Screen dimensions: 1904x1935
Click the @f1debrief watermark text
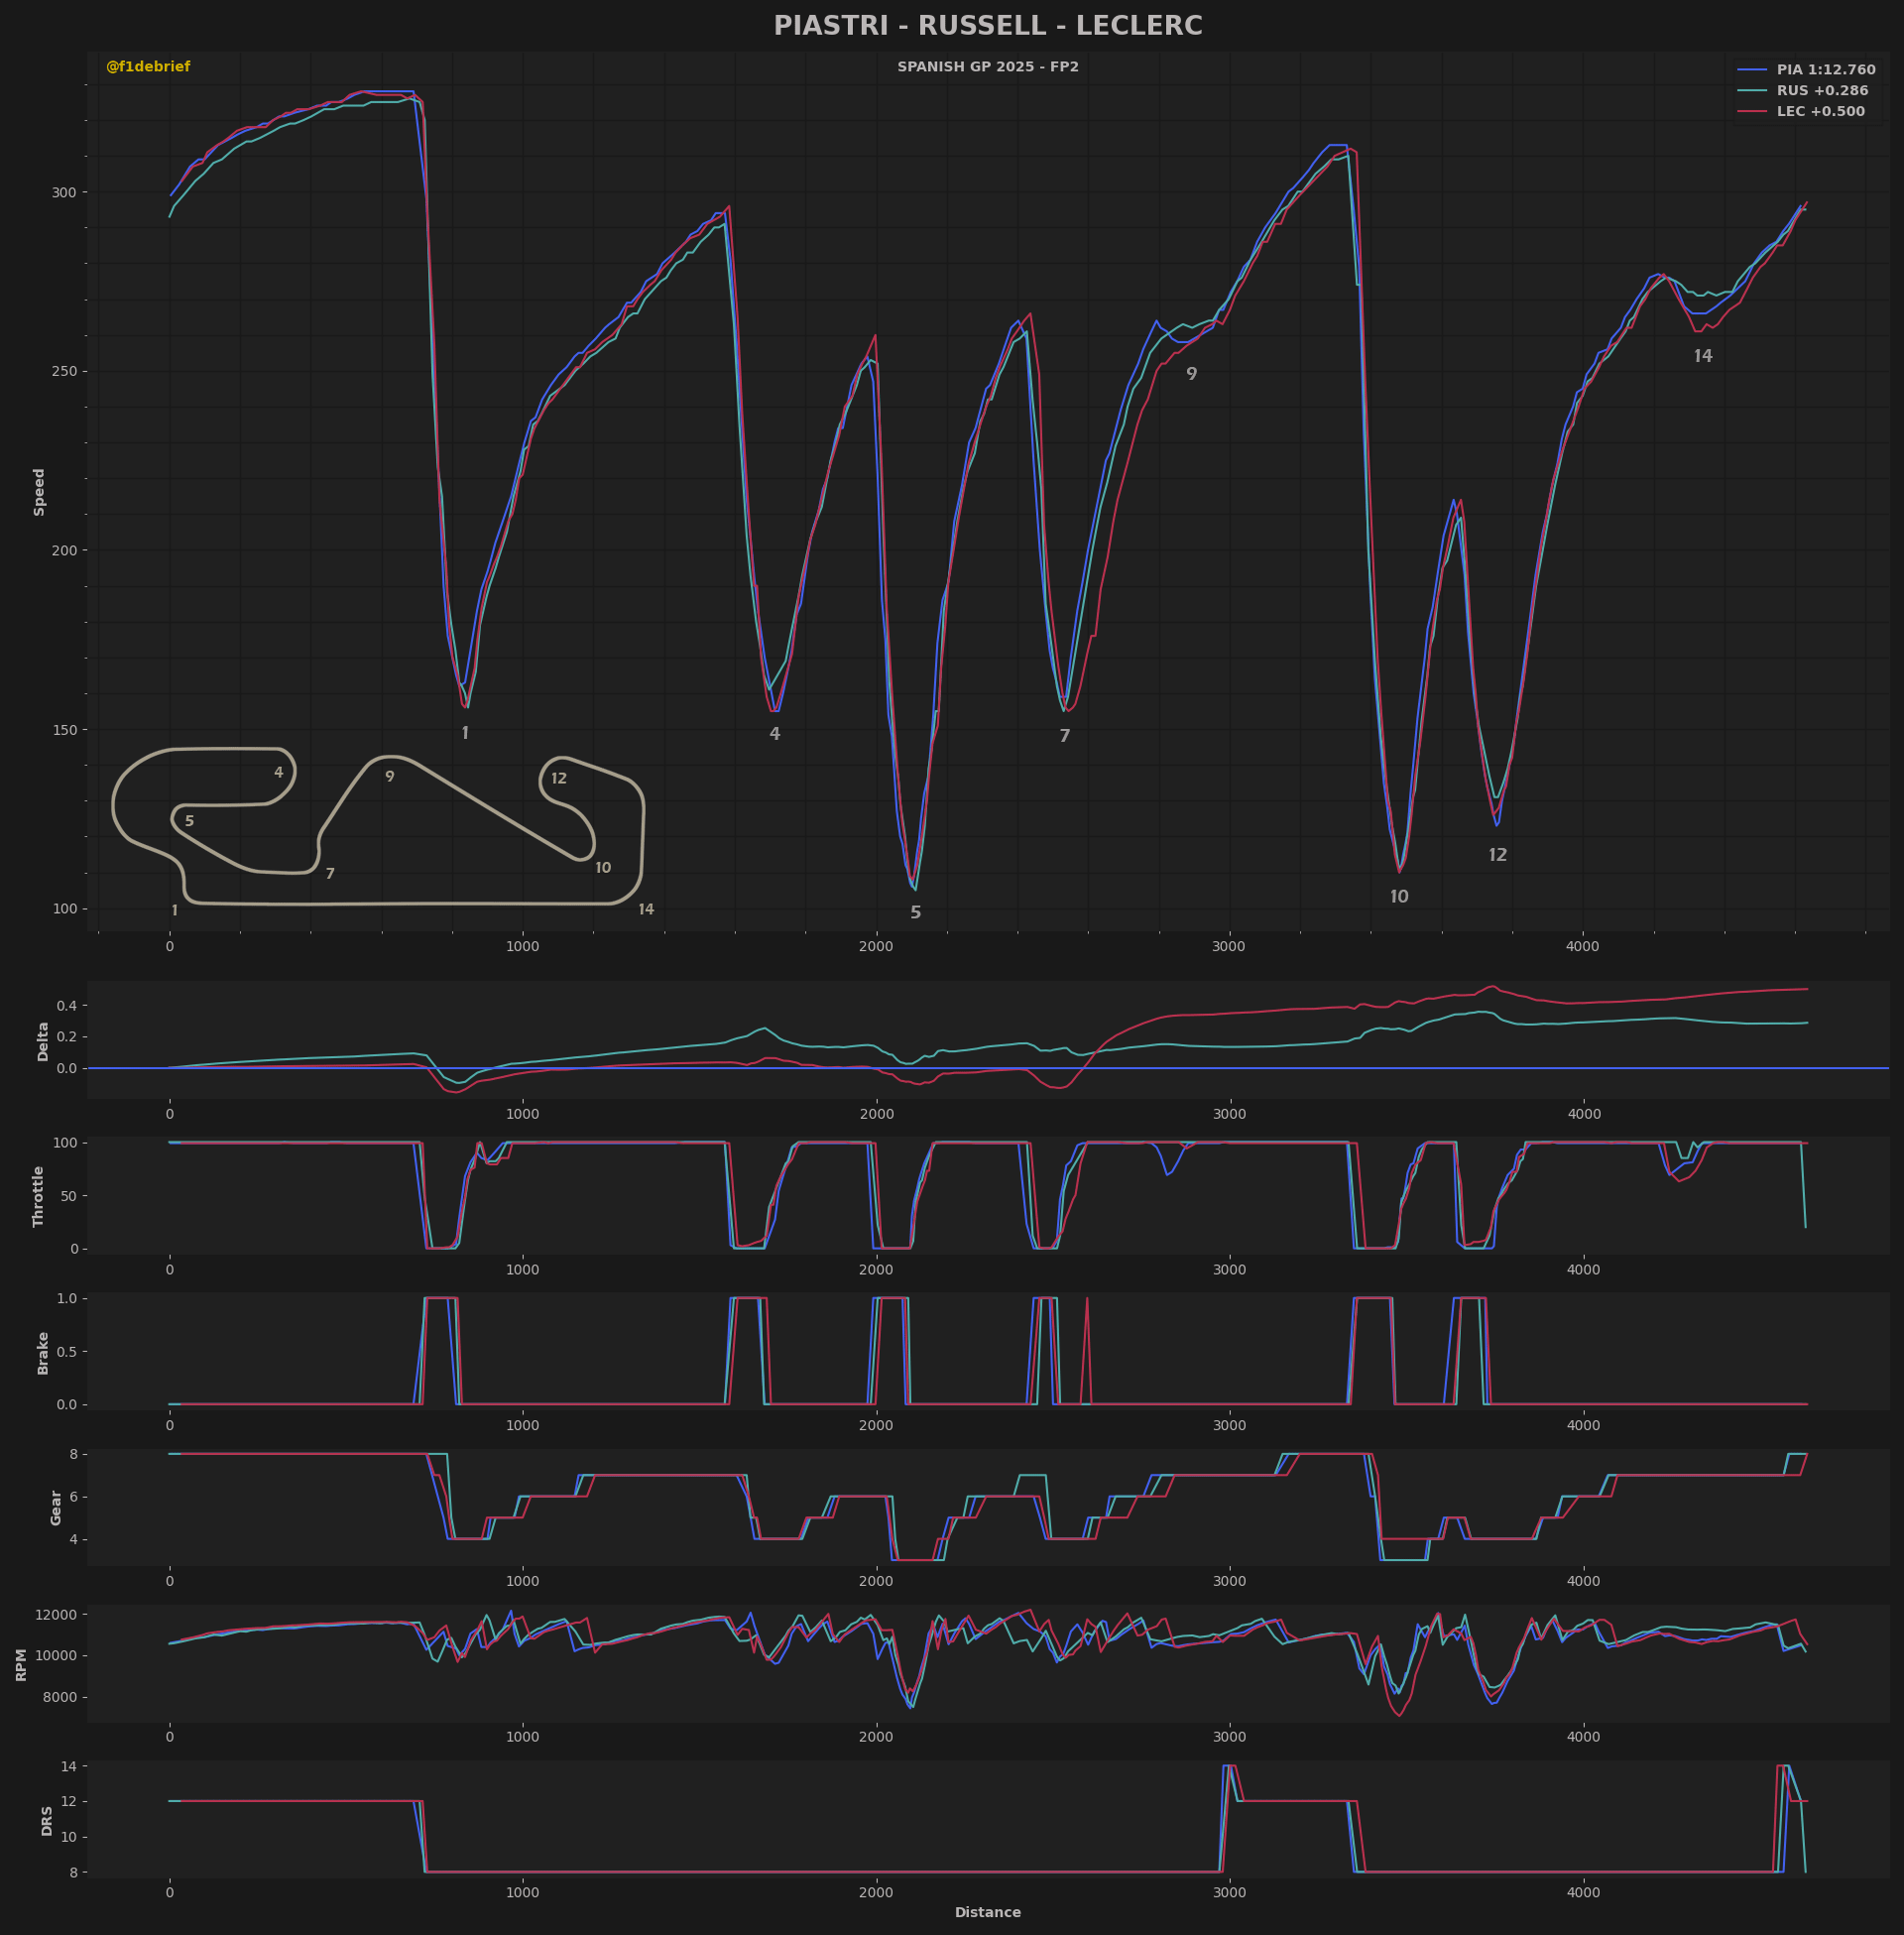(x=148, y=67)
